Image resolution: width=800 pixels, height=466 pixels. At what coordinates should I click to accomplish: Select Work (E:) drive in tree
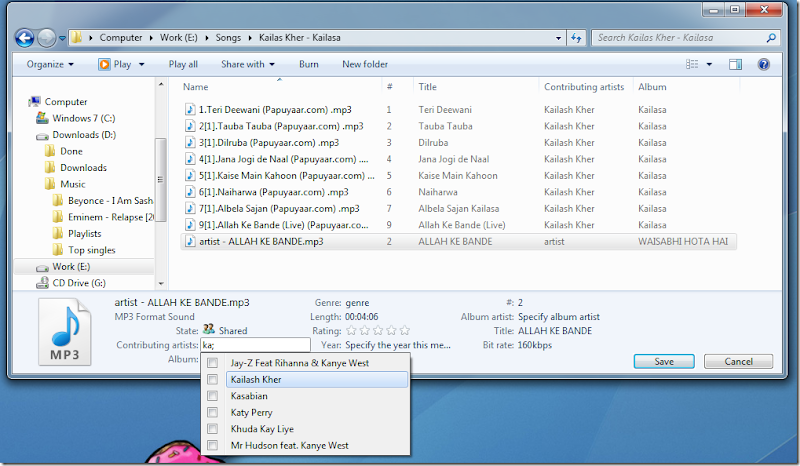pos(71,266)
